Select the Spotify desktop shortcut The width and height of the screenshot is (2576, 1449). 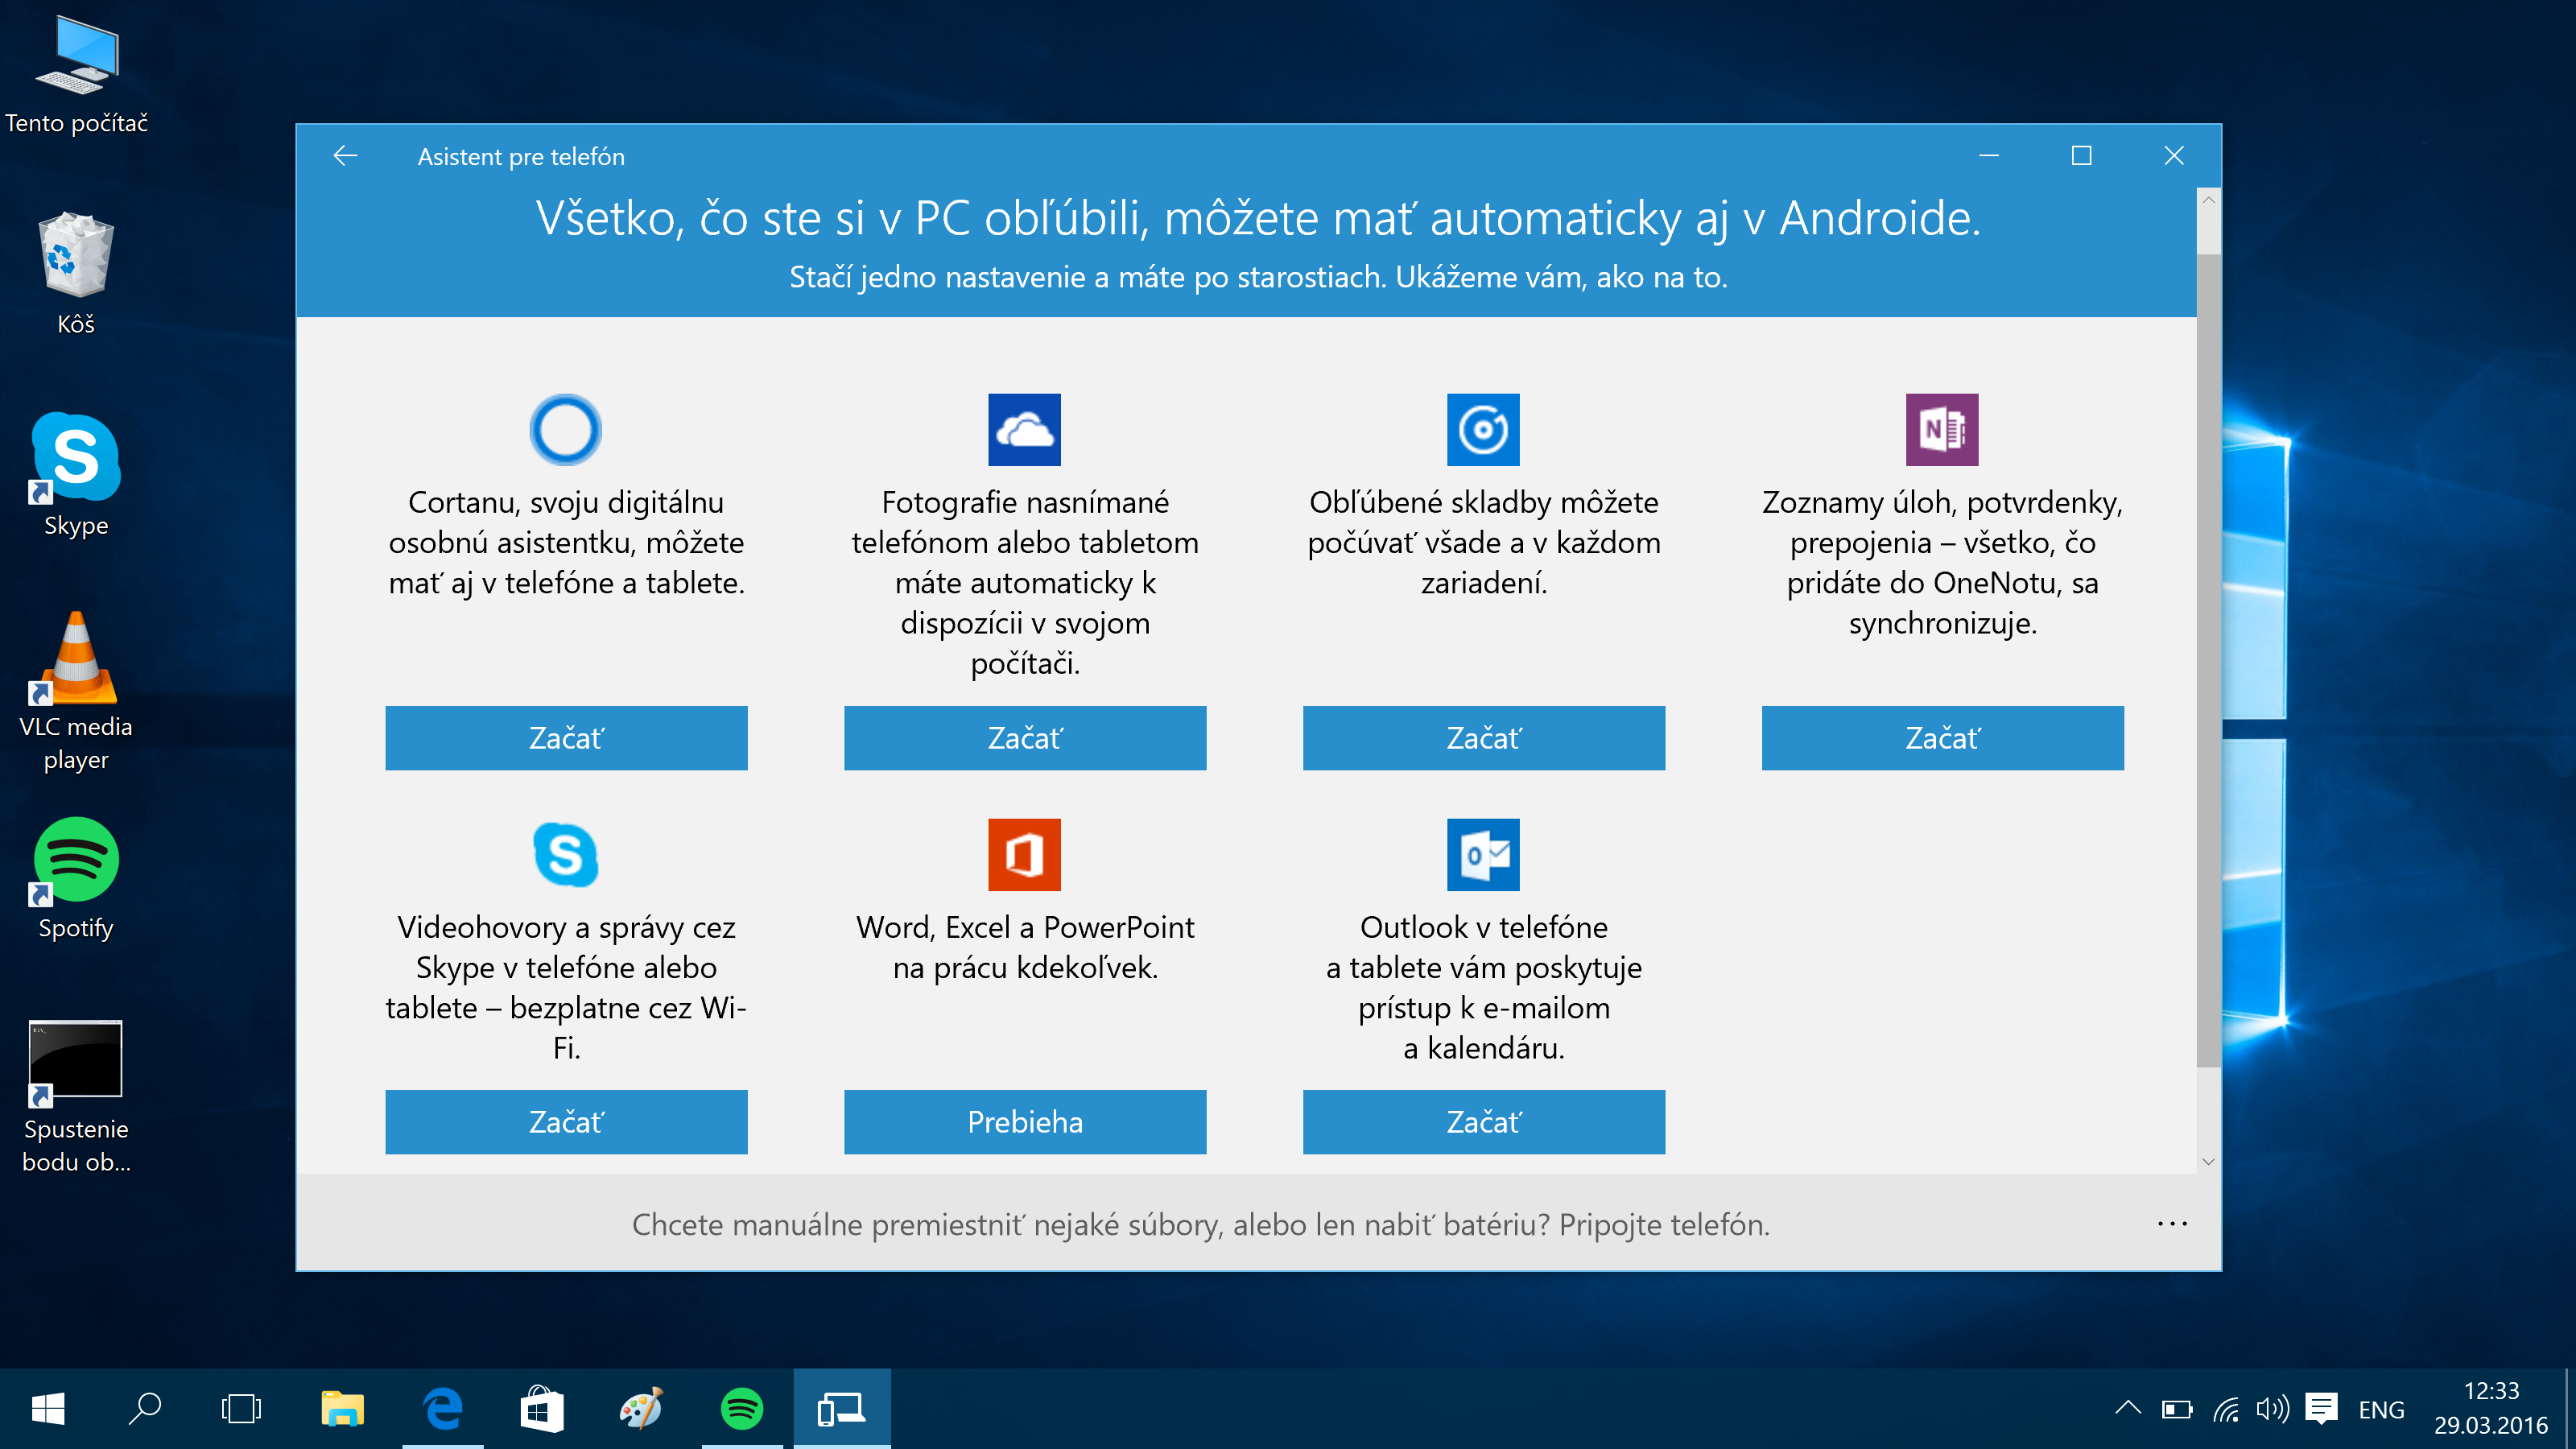pyautogui.click(x=76, y=878)
